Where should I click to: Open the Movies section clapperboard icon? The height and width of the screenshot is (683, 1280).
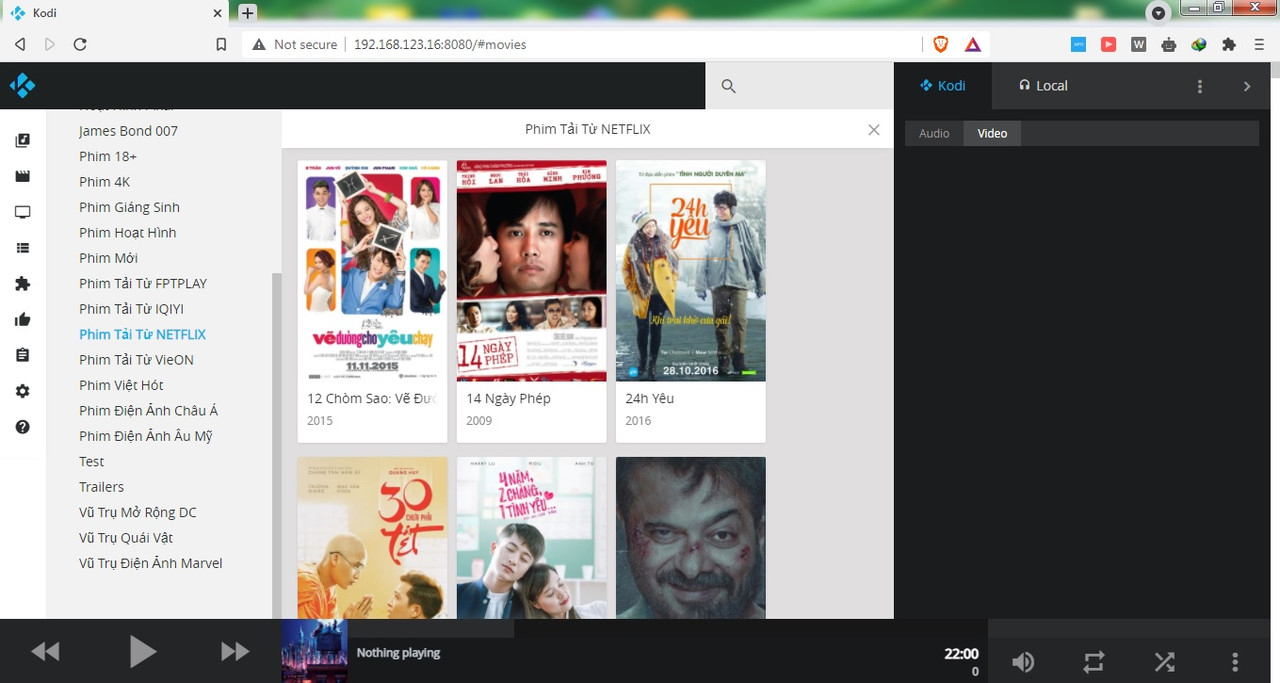point(22,176)
